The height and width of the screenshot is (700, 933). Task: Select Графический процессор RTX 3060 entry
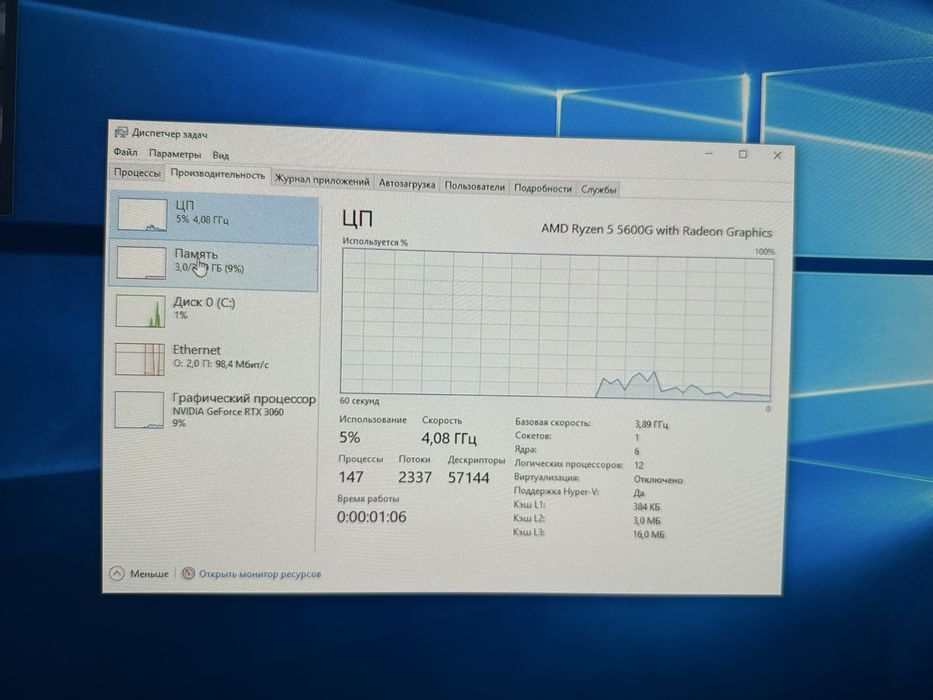(x=214, y=410)
